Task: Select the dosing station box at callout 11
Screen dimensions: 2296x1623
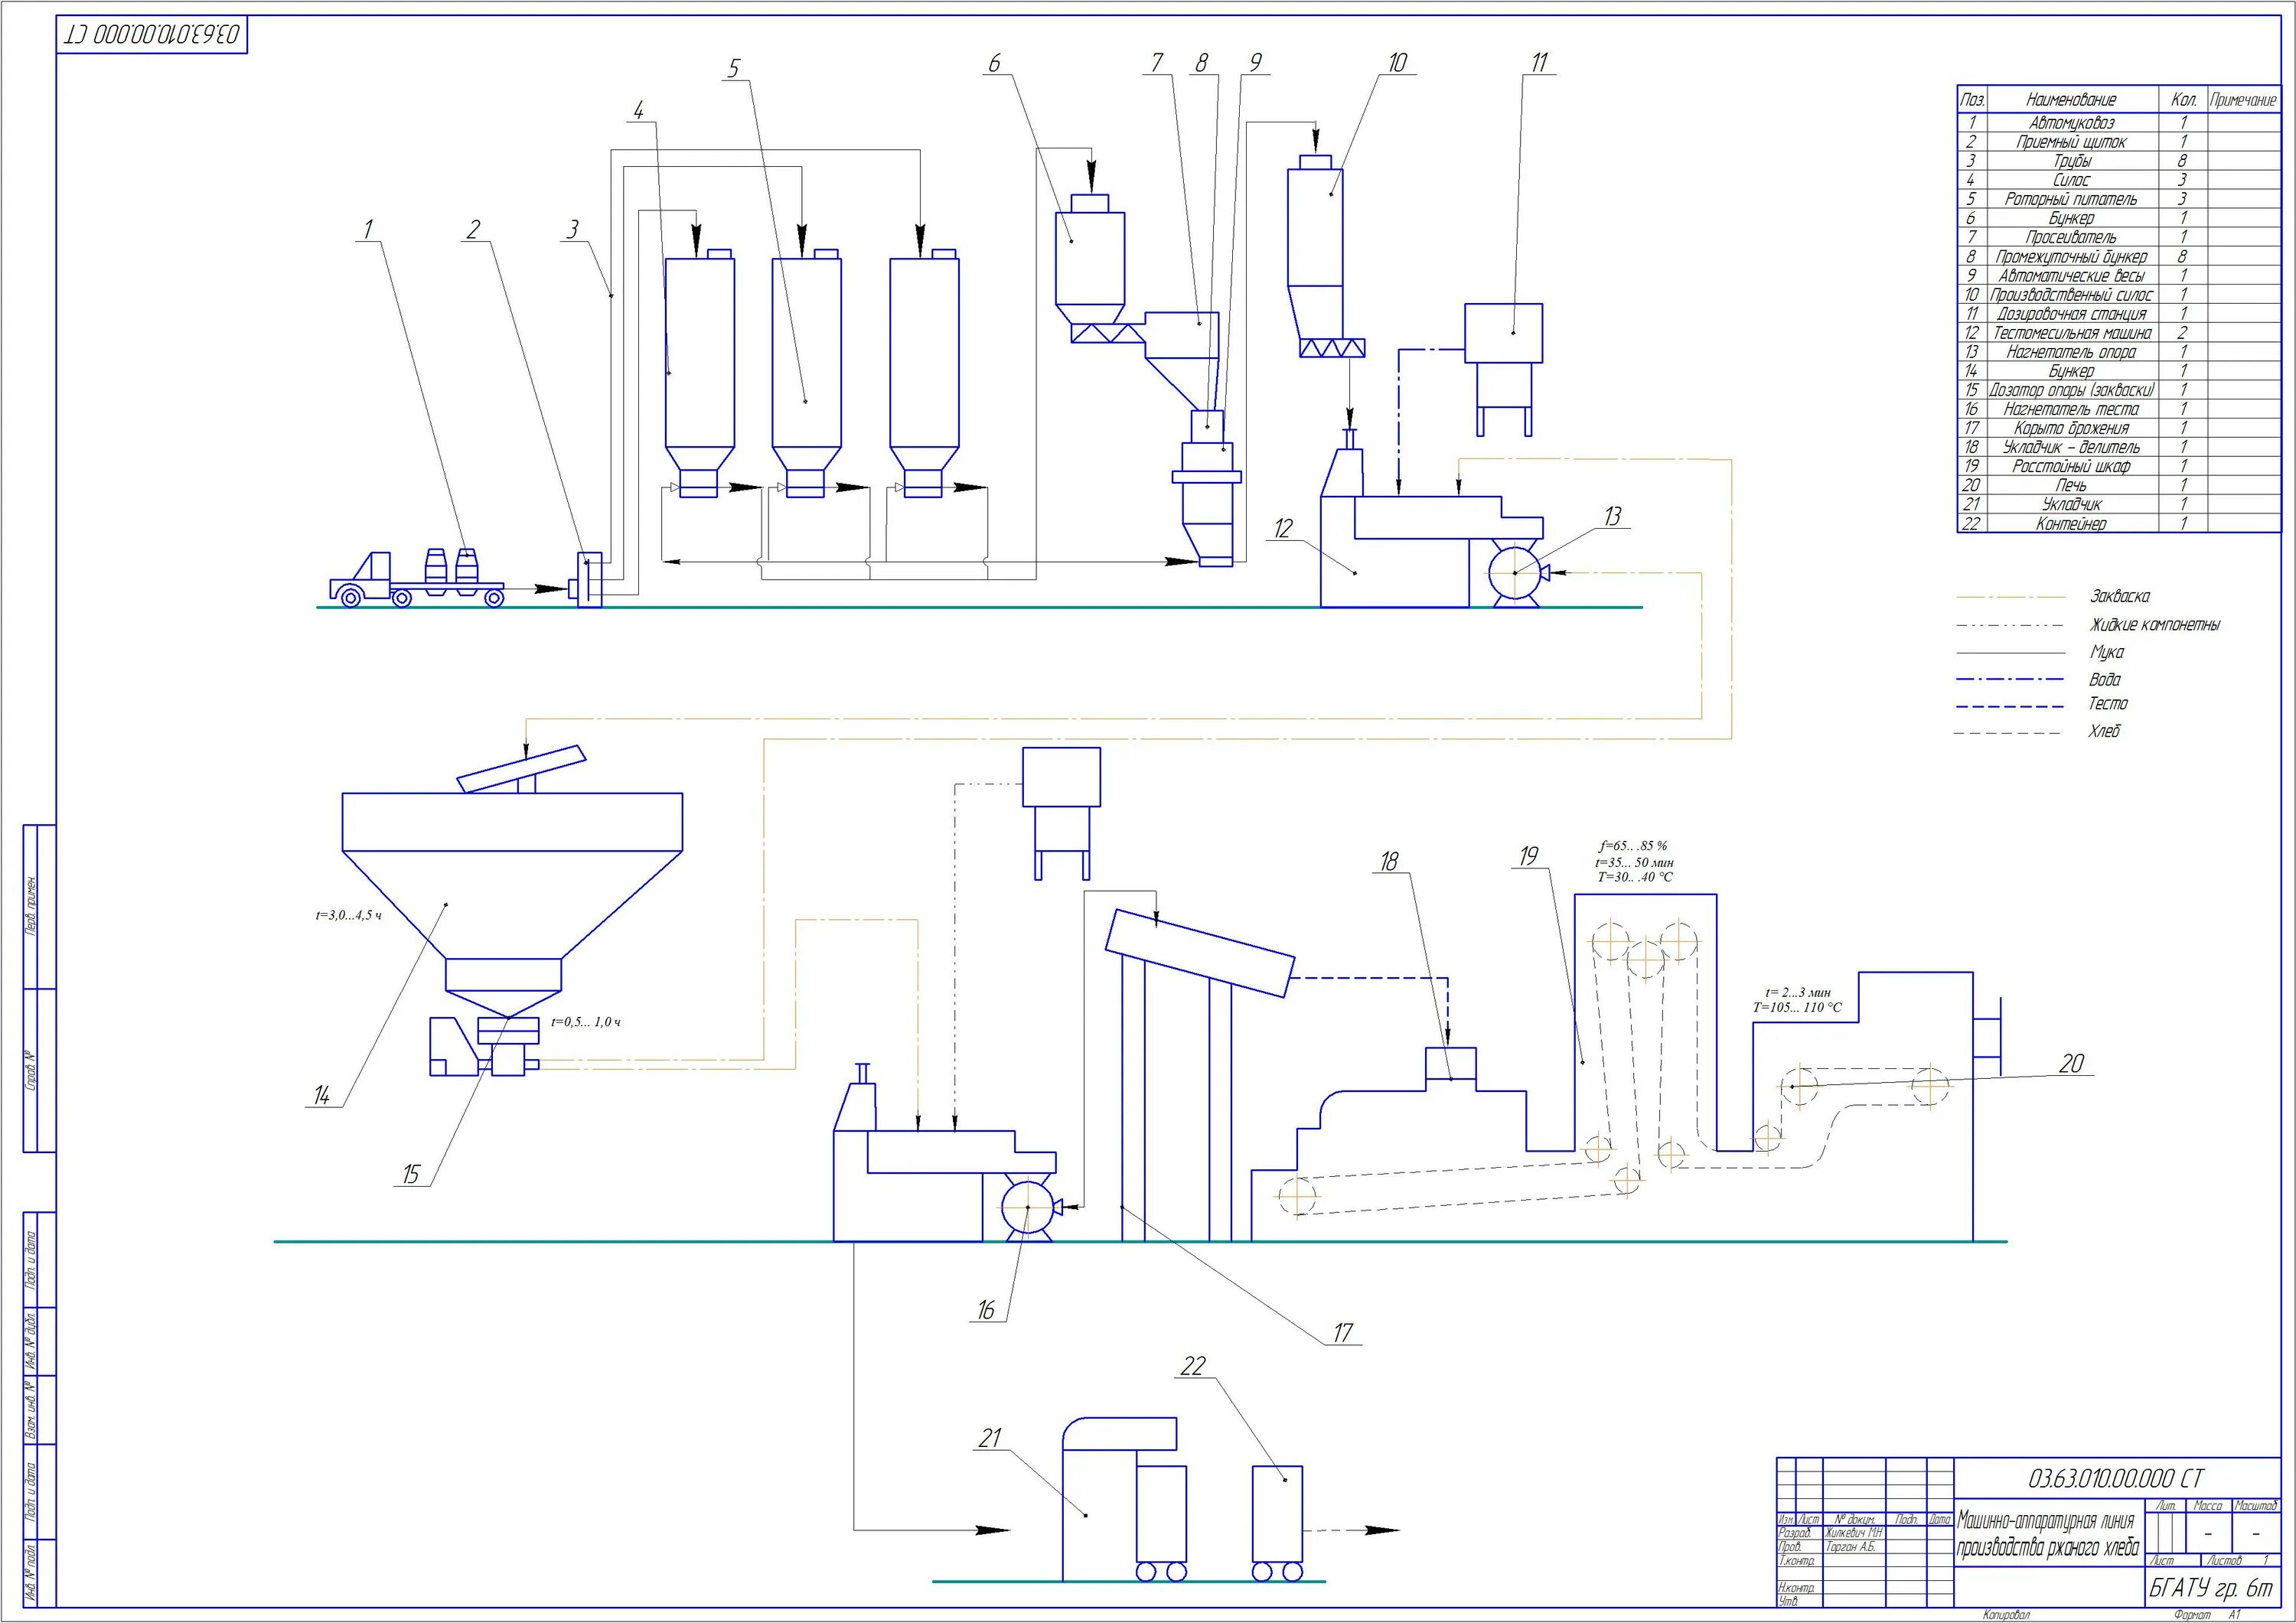Action: 1504,333
